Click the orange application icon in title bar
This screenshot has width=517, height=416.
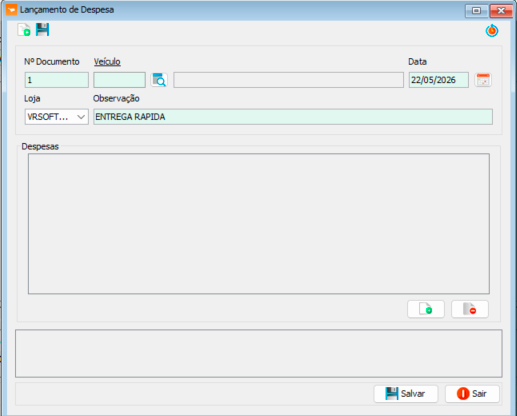point(11,10)
